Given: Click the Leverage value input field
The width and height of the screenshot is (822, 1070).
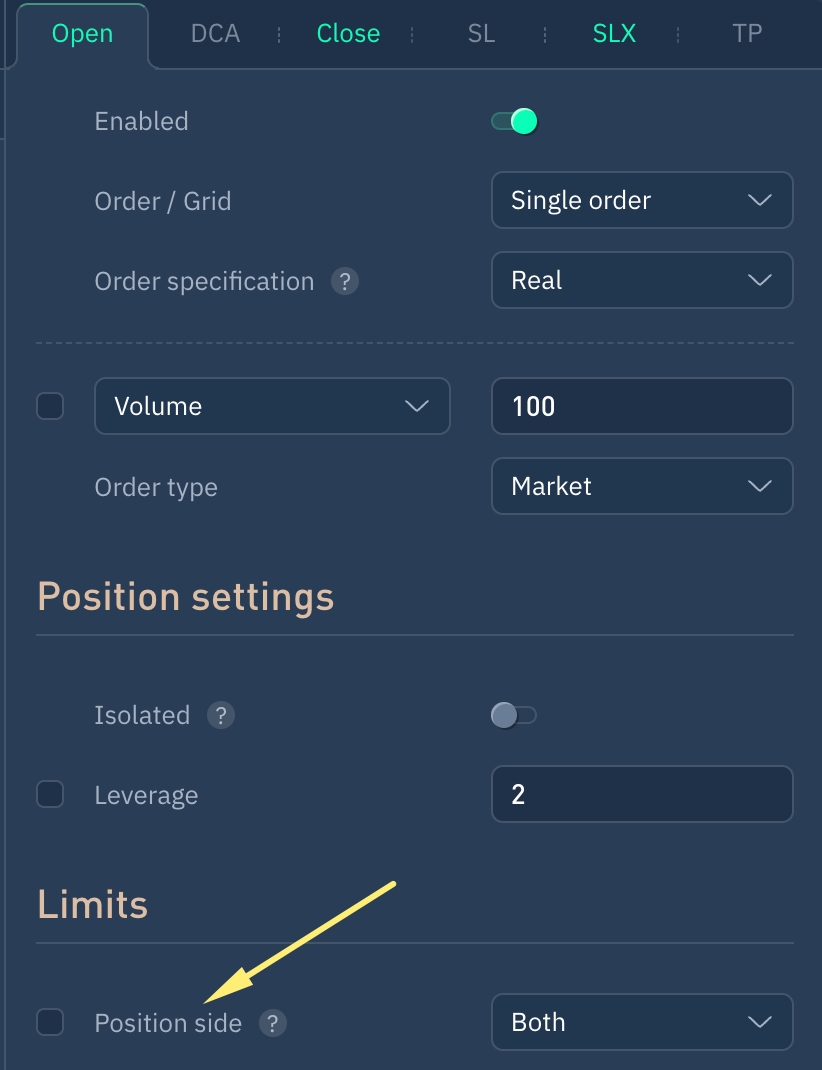Looking at the screenshot, I should tap(642, 795).
